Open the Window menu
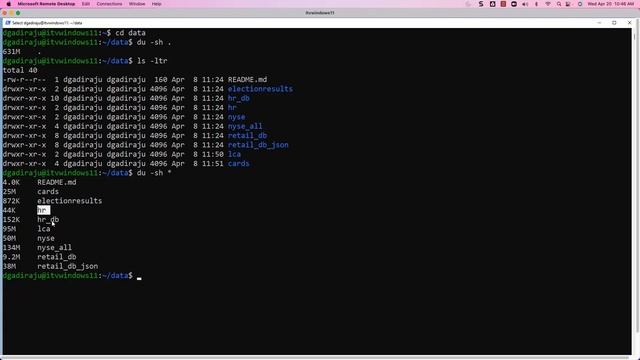The height and width of the screenshot is (360, 640). point(137,4)
